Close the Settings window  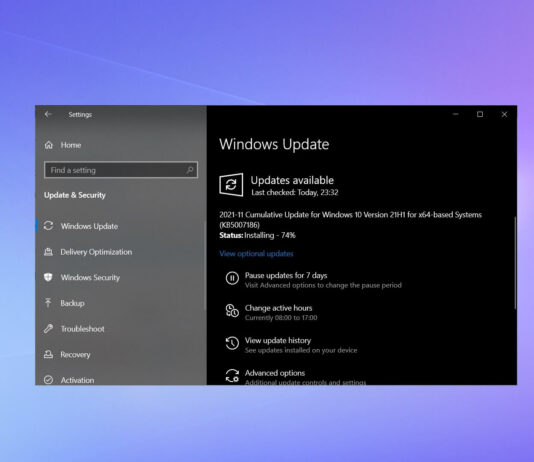coord(504,114)
